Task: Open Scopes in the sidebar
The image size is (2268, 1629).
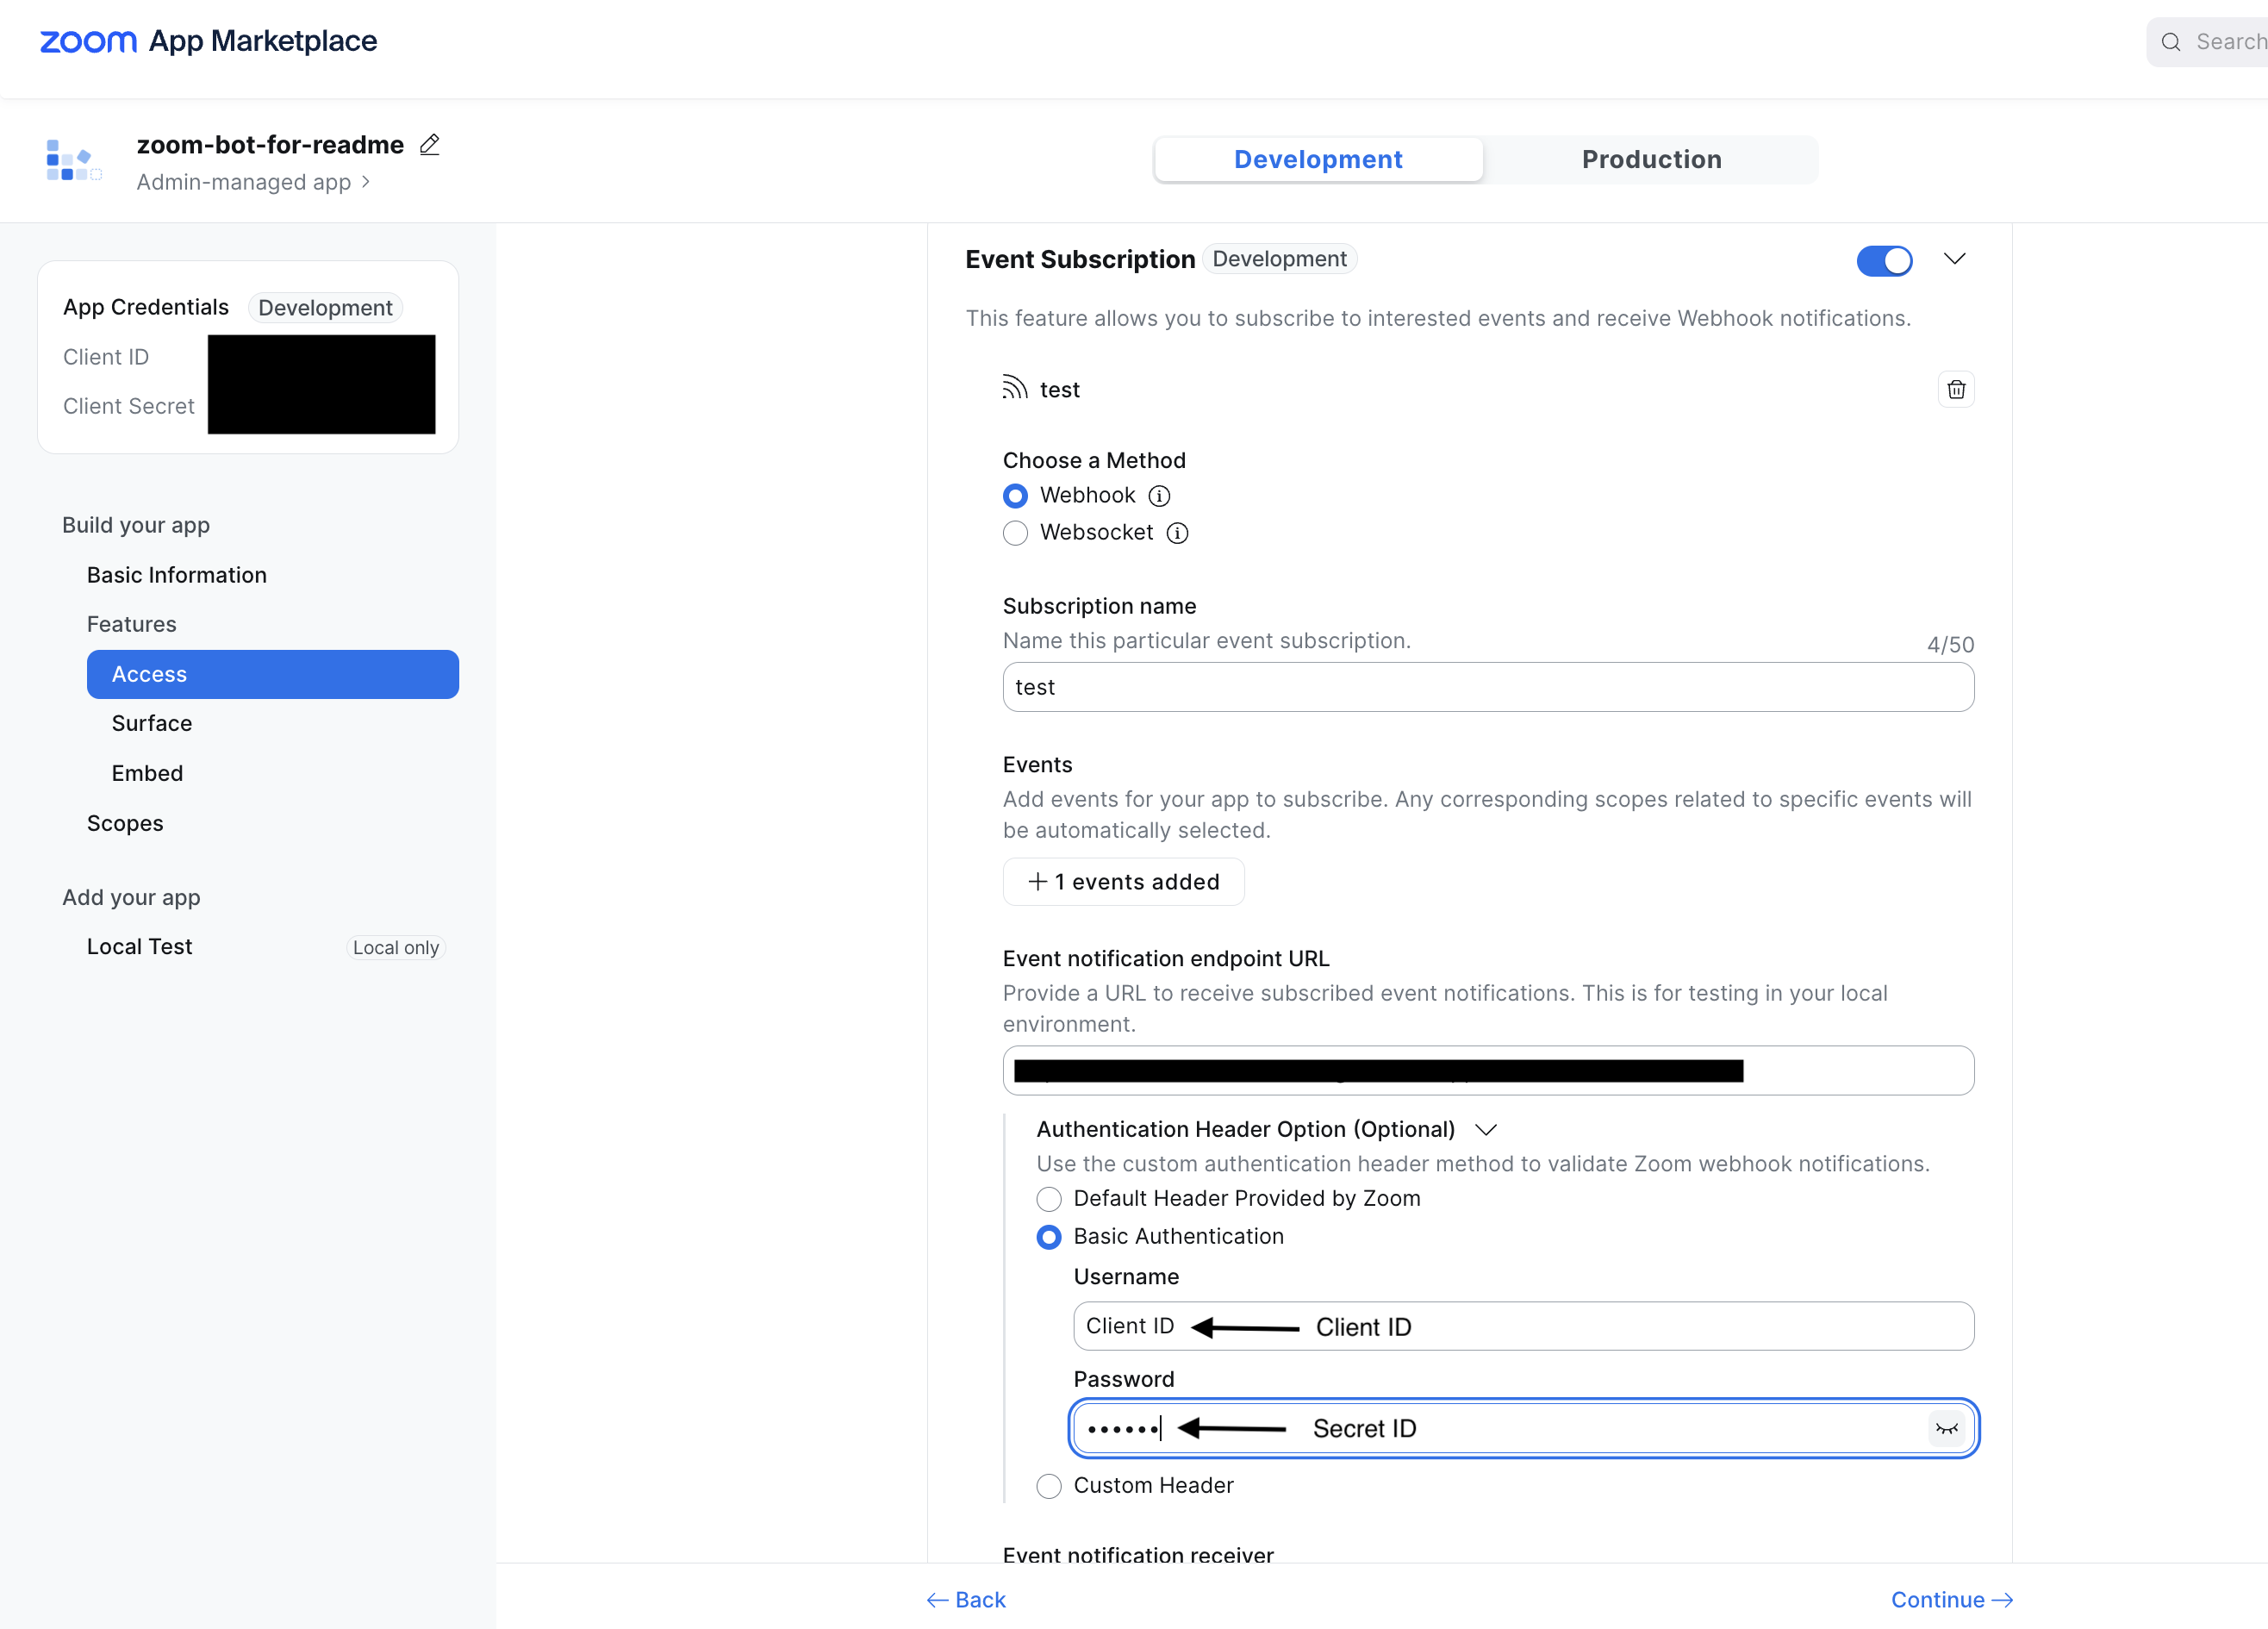Action: coord(125,823)
